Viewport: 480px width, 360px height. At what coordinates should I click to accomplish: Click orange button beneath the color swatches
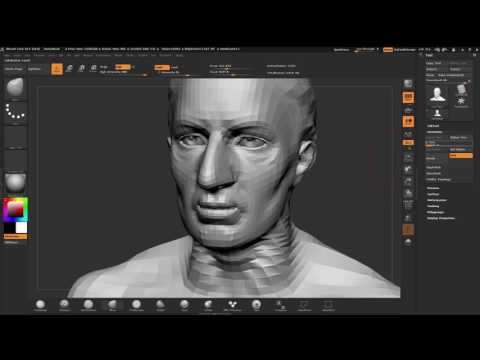tap(15, 236)
